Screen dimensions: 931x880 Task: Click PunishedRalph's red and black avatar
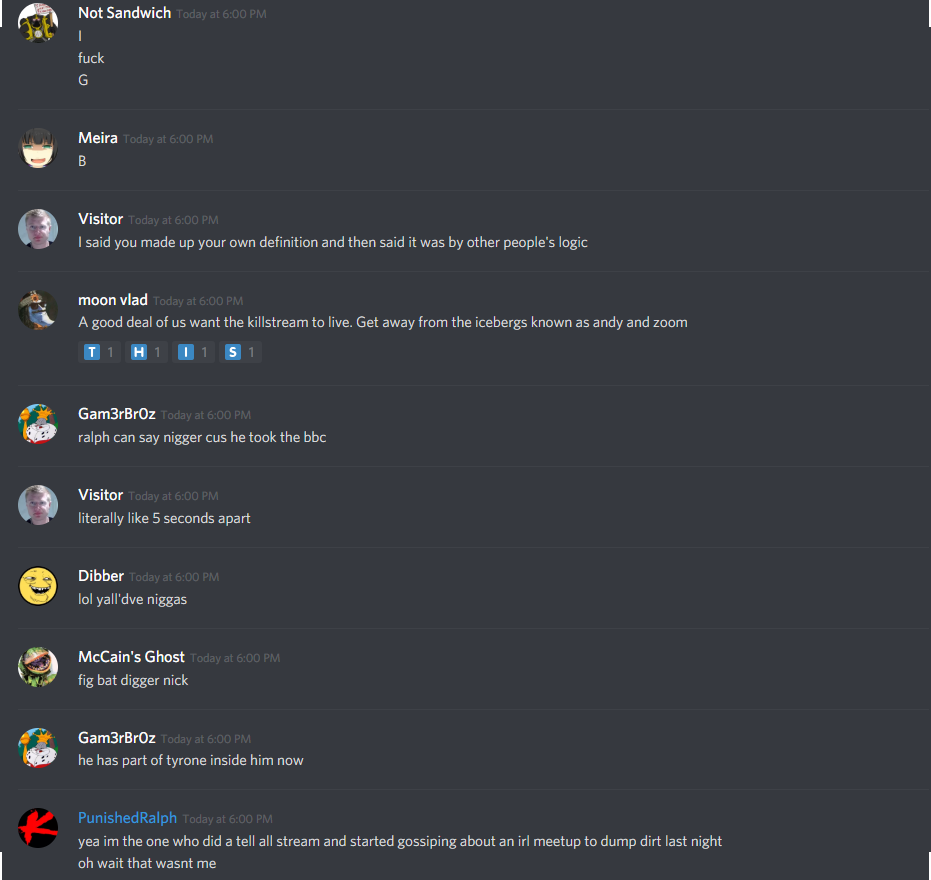(x=38, y=828)
